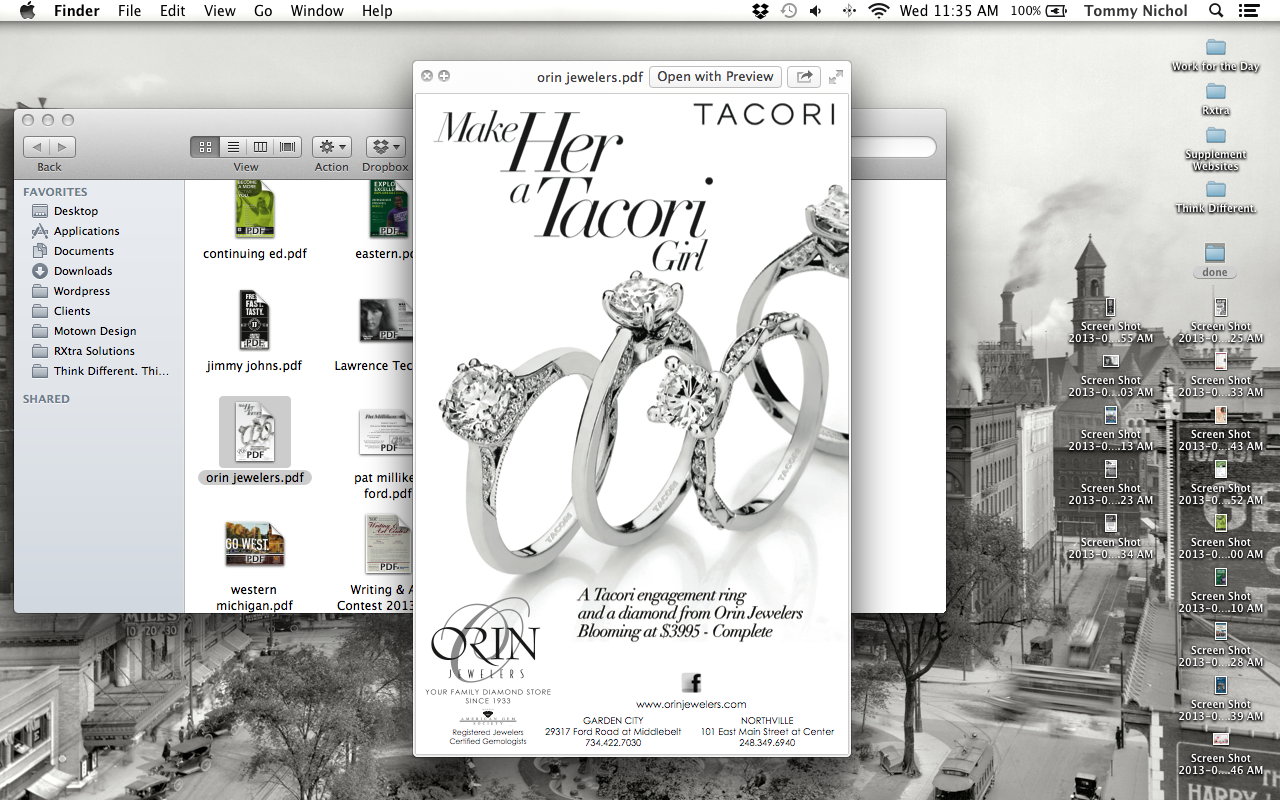Click the Finder window search field
This screenshot has height=800, width=1280.
point(892,147)
